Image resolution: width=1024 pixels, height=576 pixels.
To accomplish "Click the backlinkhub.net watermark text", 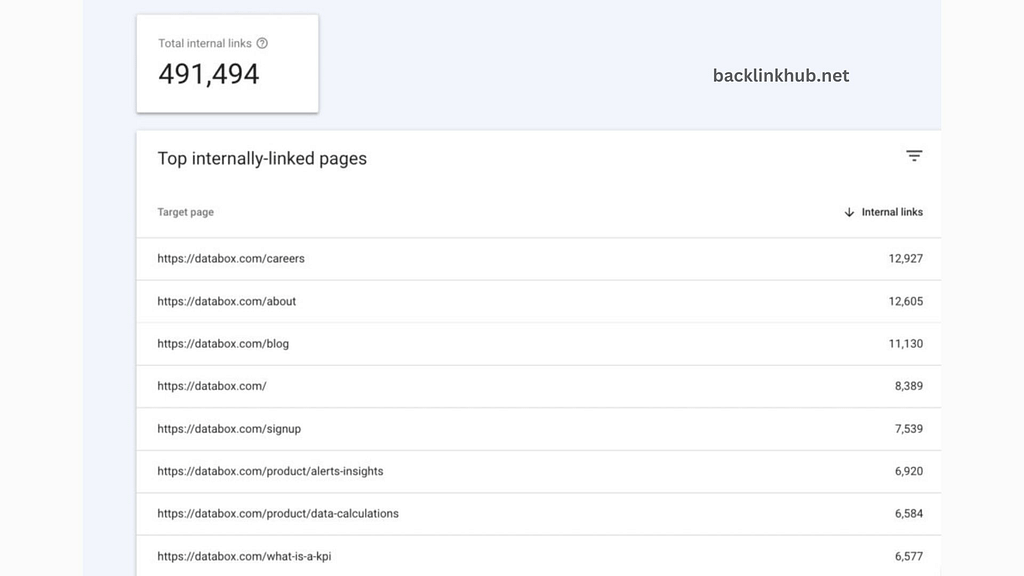I will click(780, 75).
